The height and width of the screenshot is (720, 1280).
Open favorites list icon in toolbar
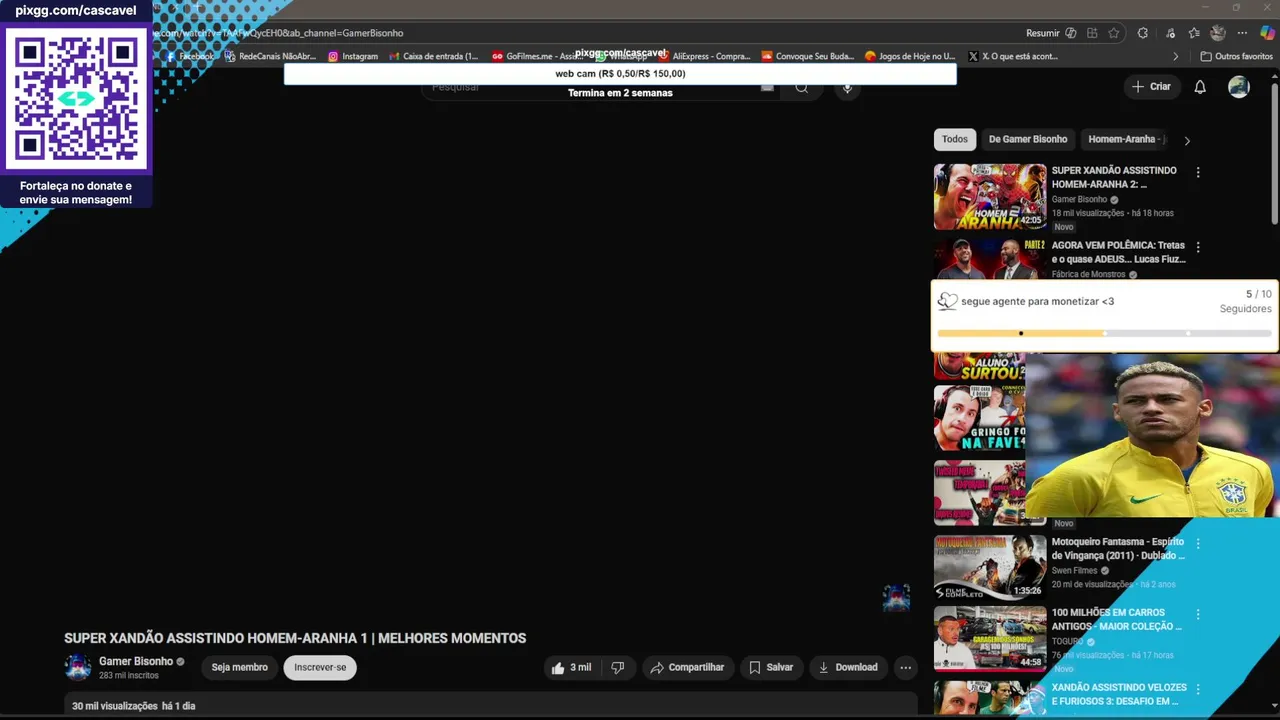(x=1193, y=33)
